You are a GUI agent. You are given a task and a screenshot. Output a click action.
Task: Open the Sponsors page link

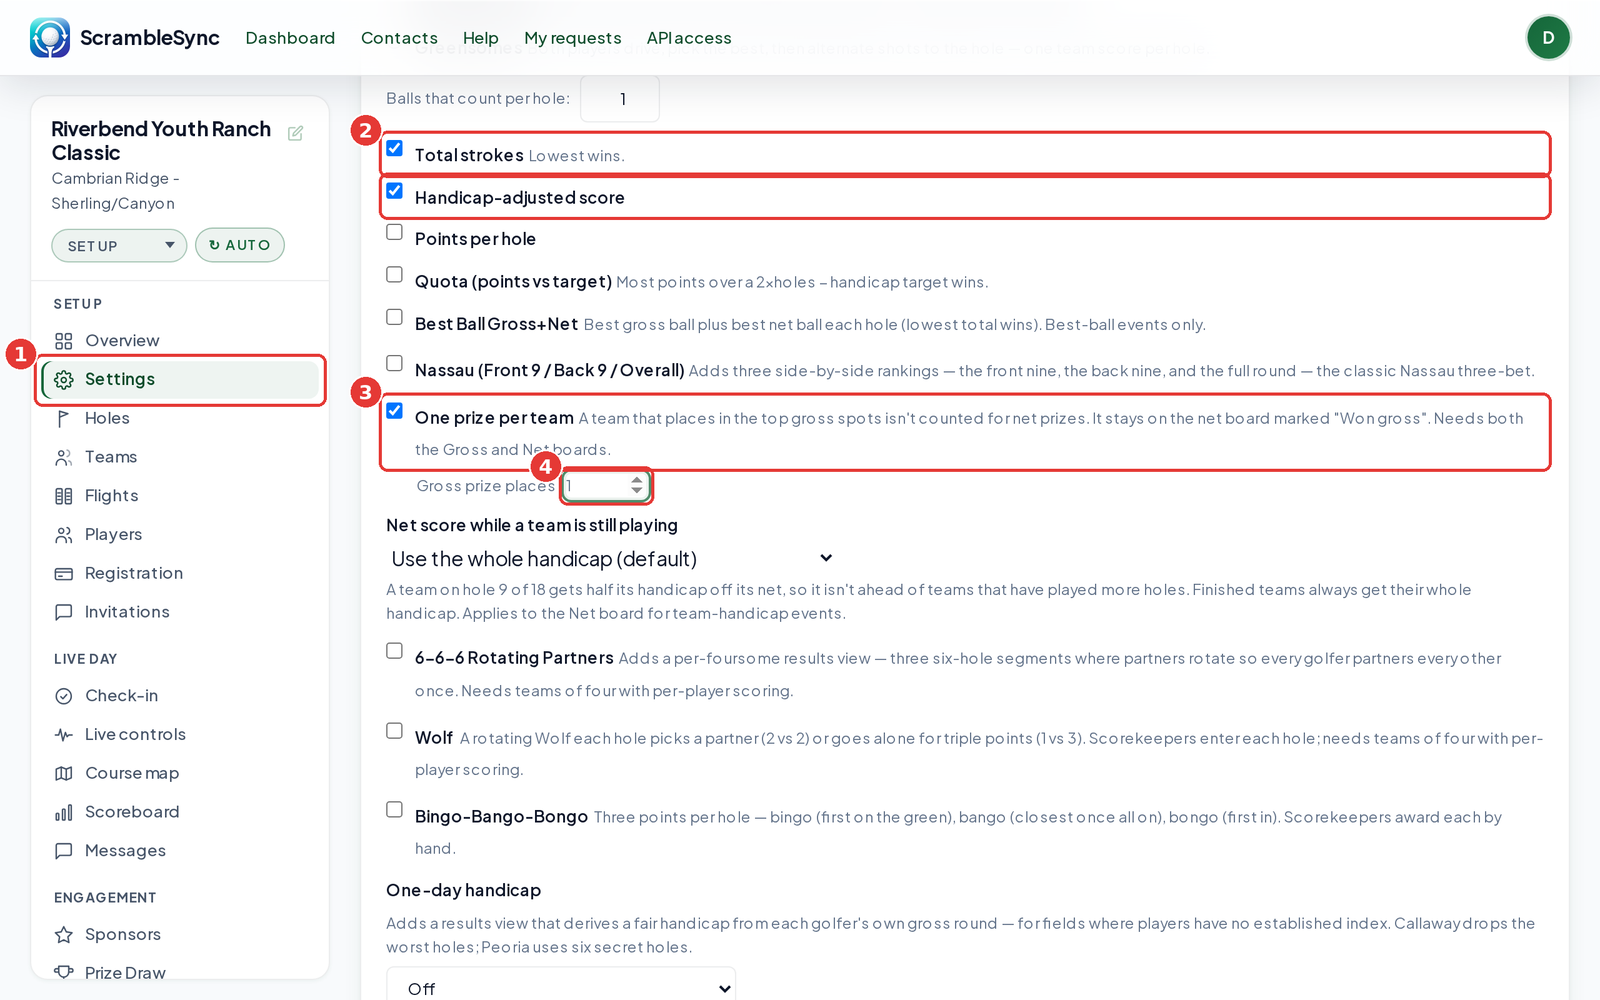(123, 935)
